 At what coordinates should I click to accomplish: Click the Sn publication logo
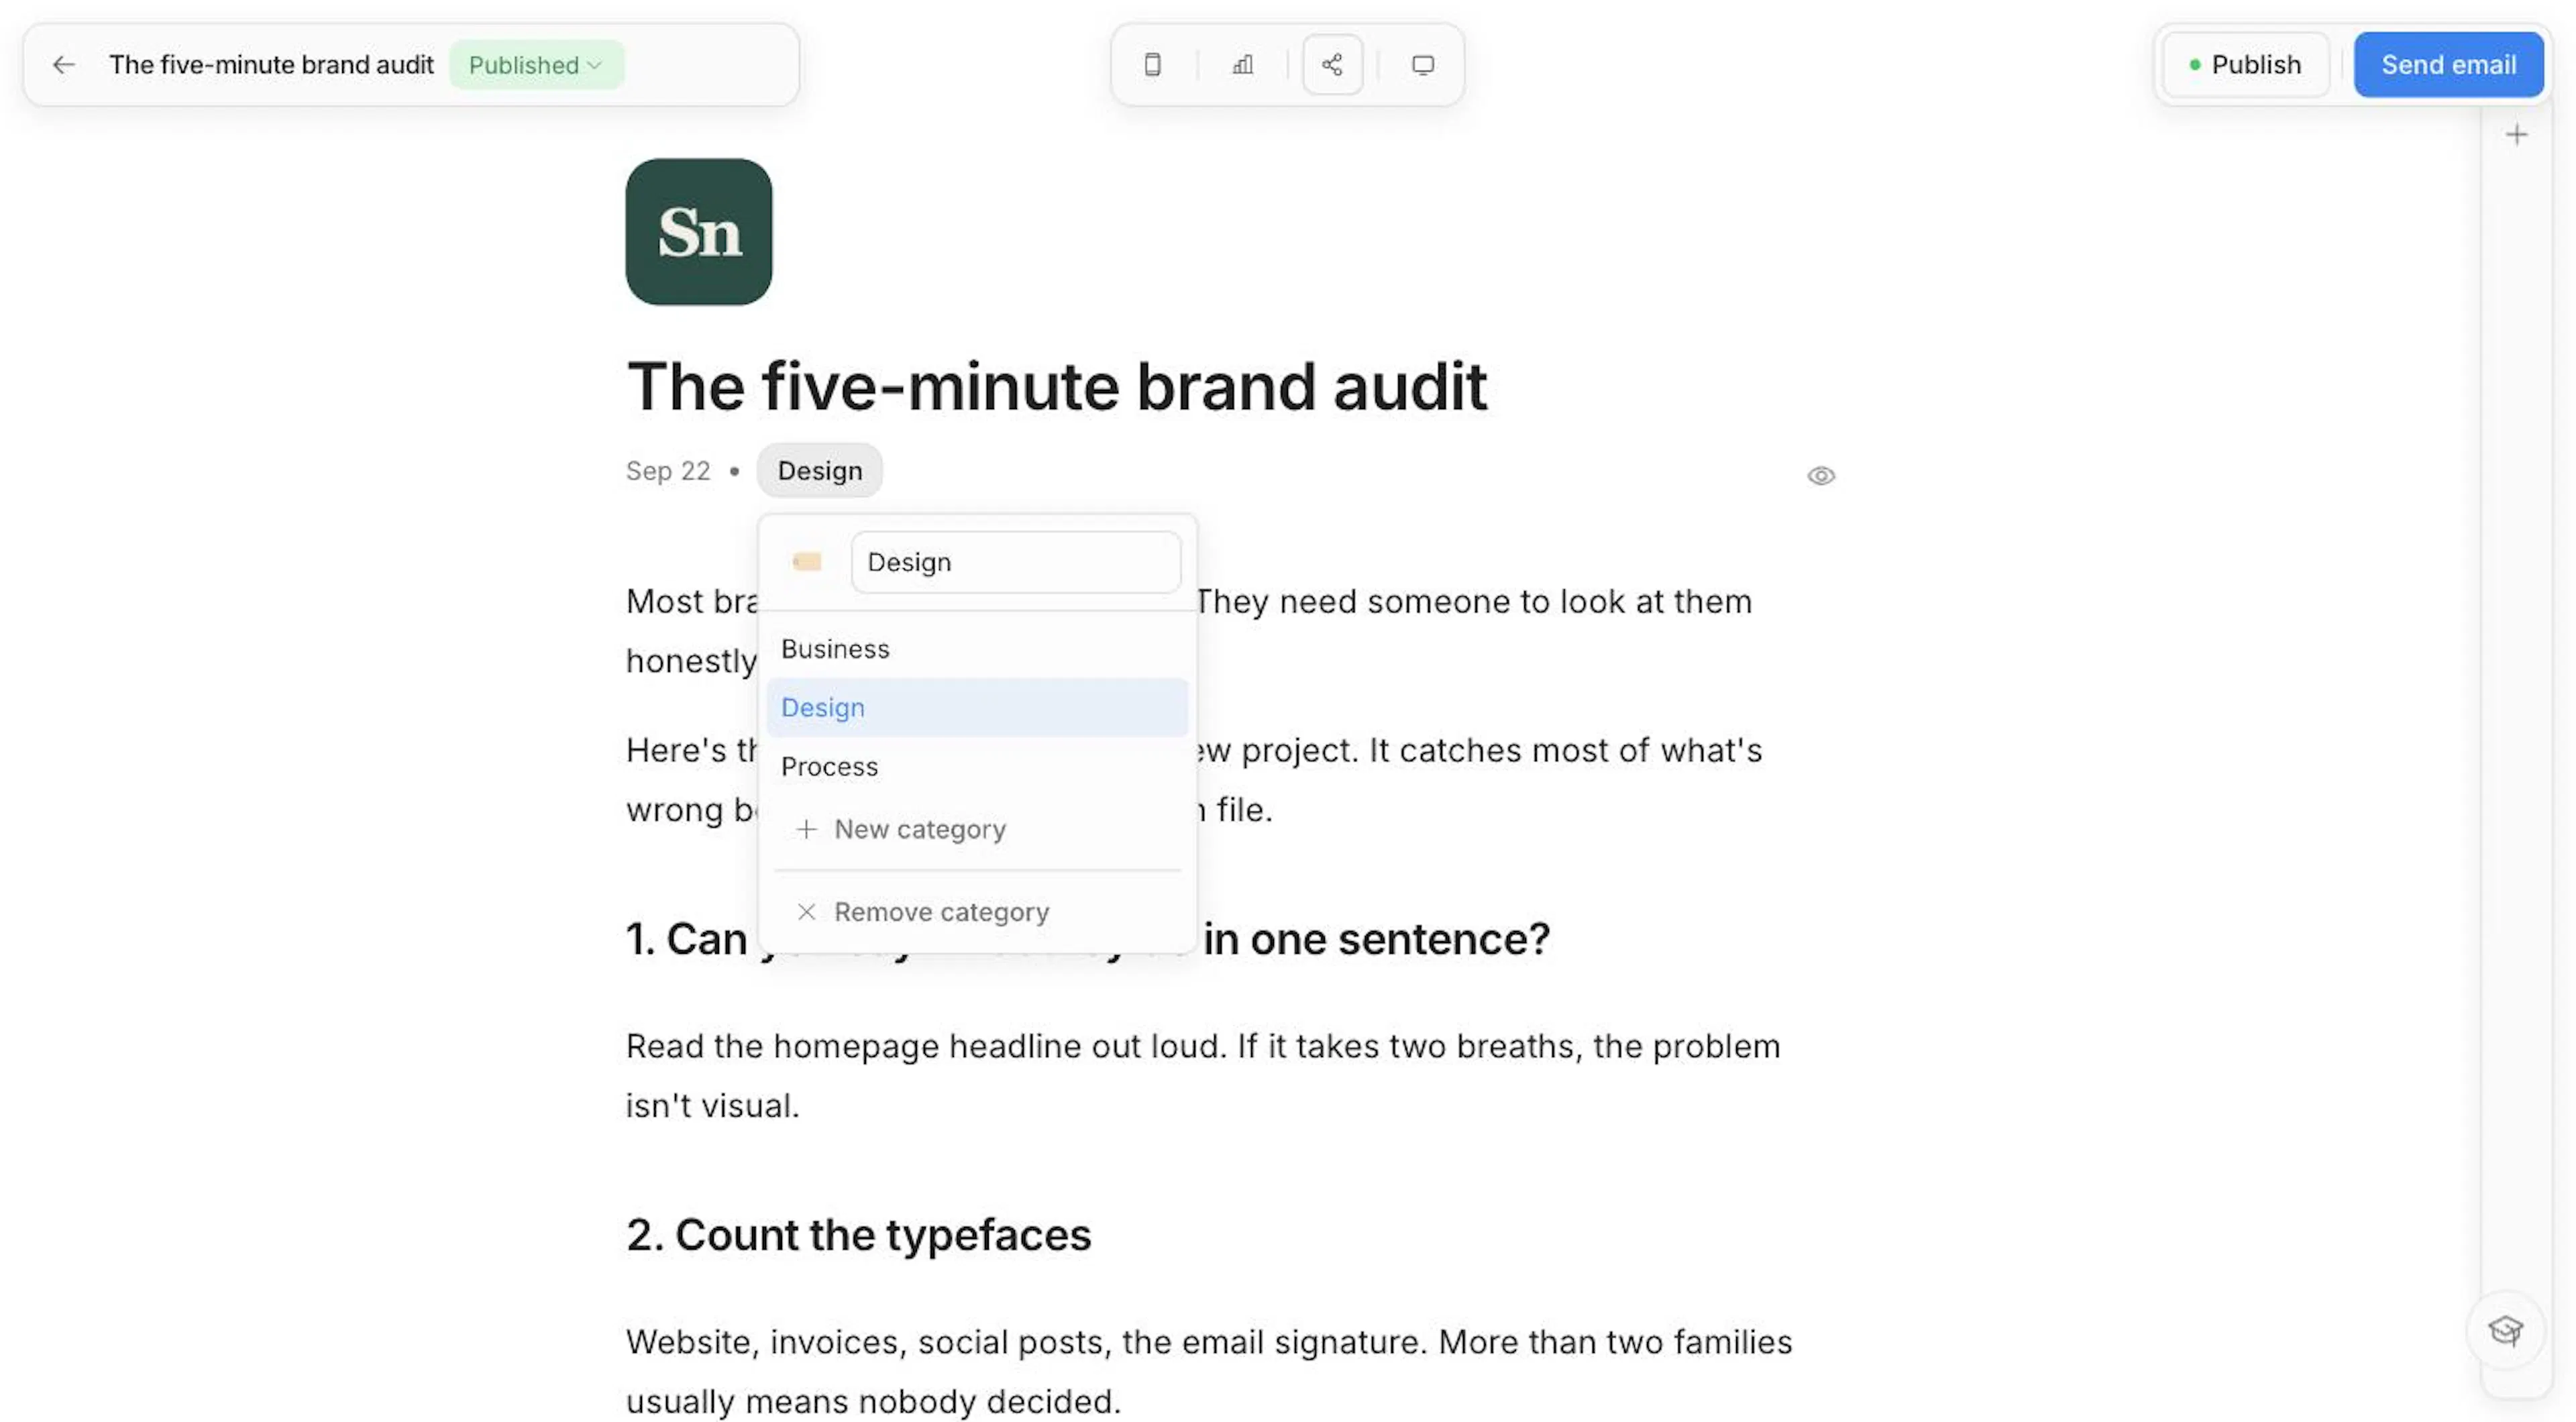[698, 232]
